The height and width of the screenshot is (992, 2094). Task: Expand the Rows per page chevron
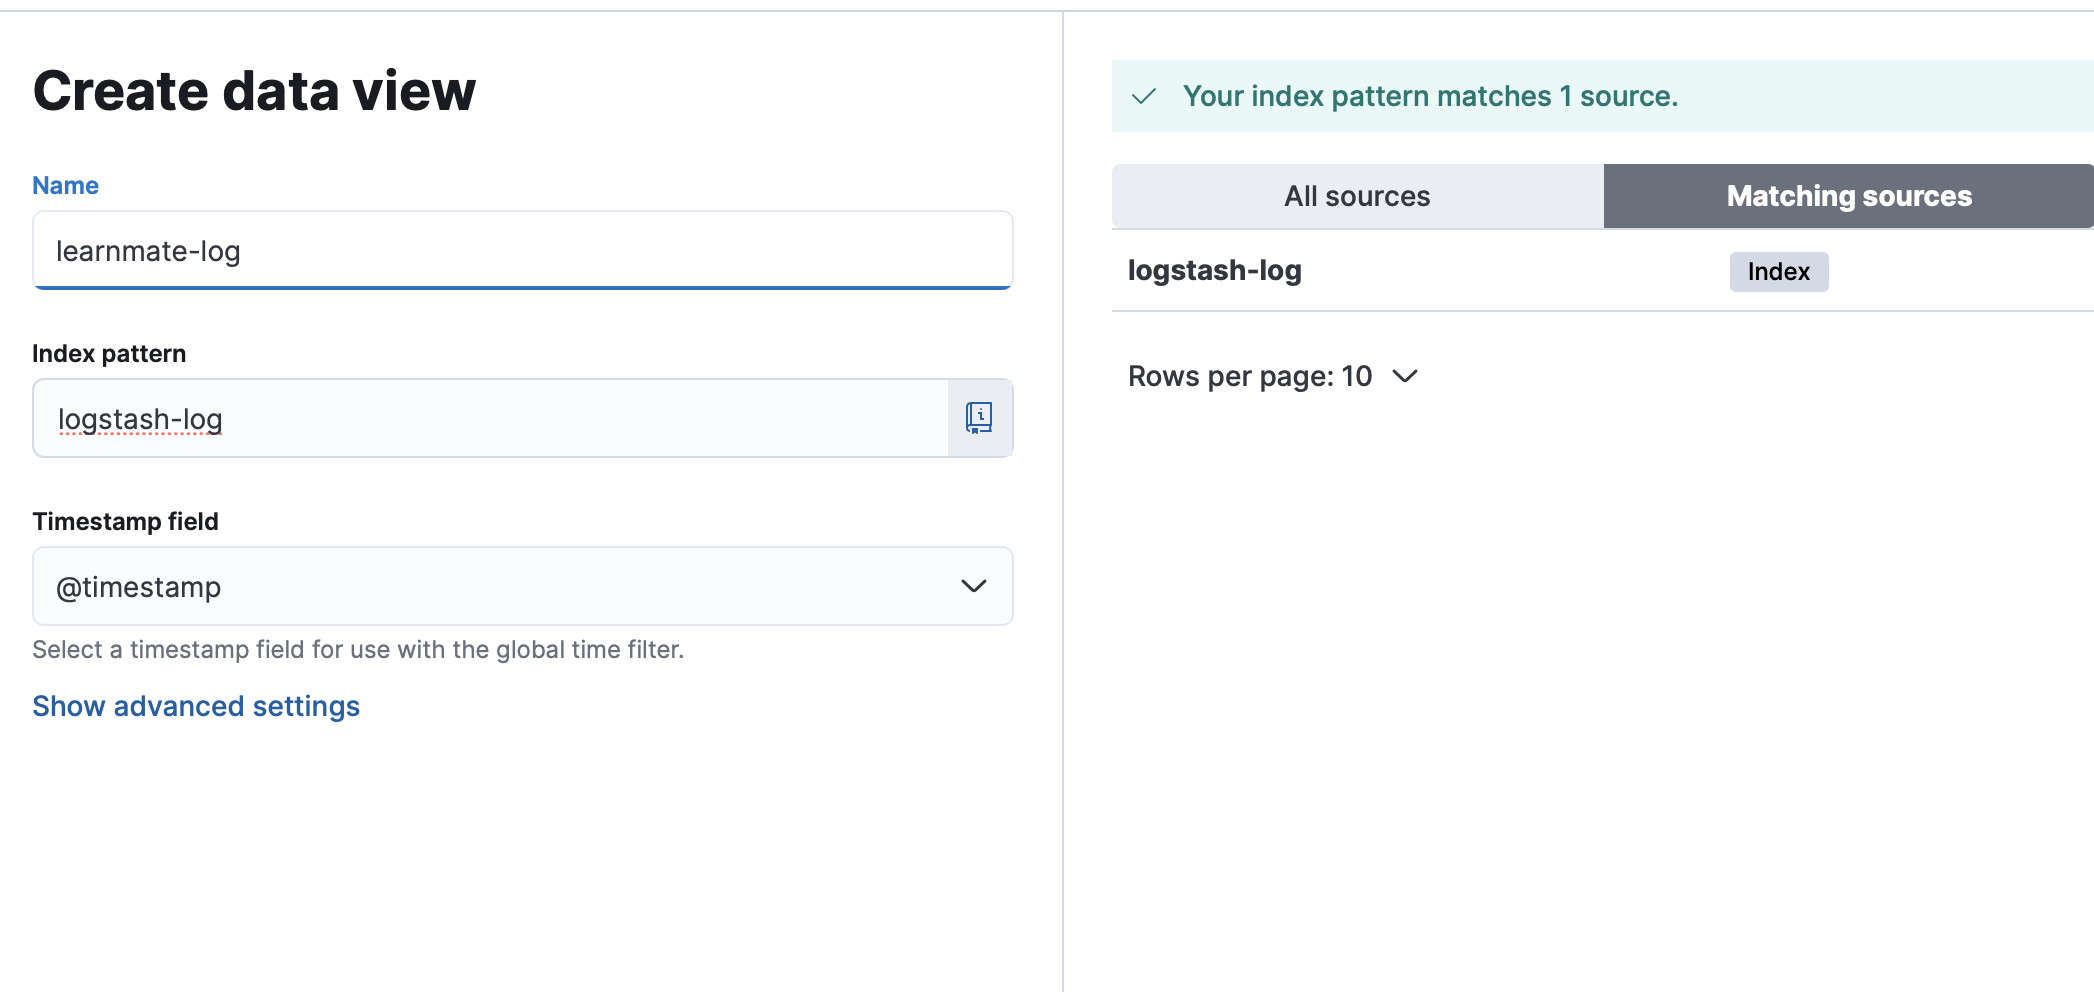click(1405, 376)
